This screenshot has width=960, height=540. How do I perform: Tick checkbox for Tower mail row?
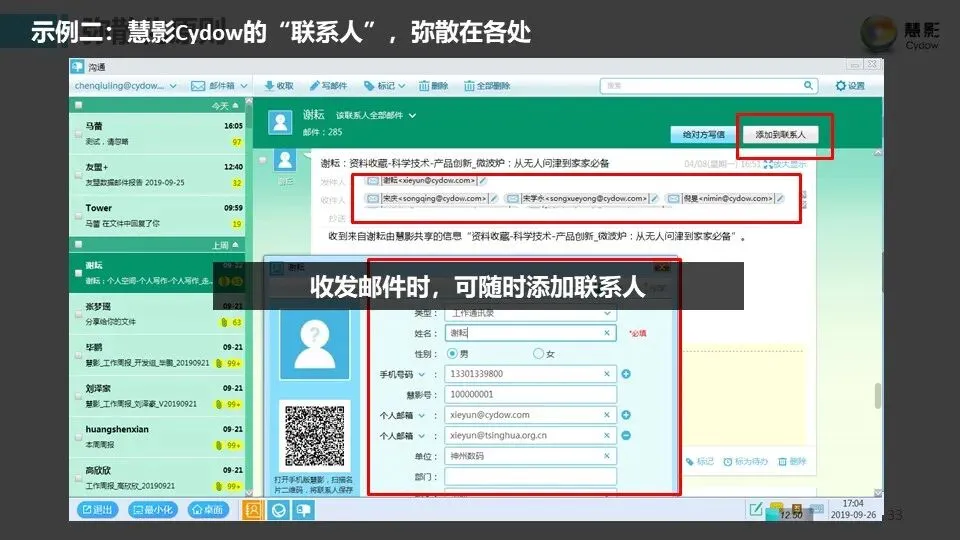click(78, 216)
